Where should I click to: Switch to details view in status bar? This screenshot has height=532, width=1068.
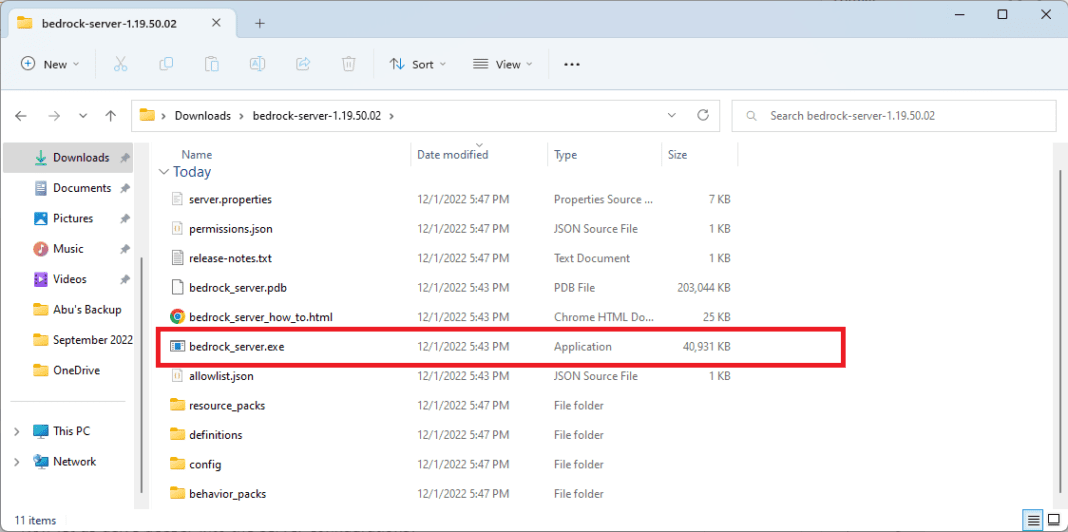pyautogui.click(x=1034, y=520)
